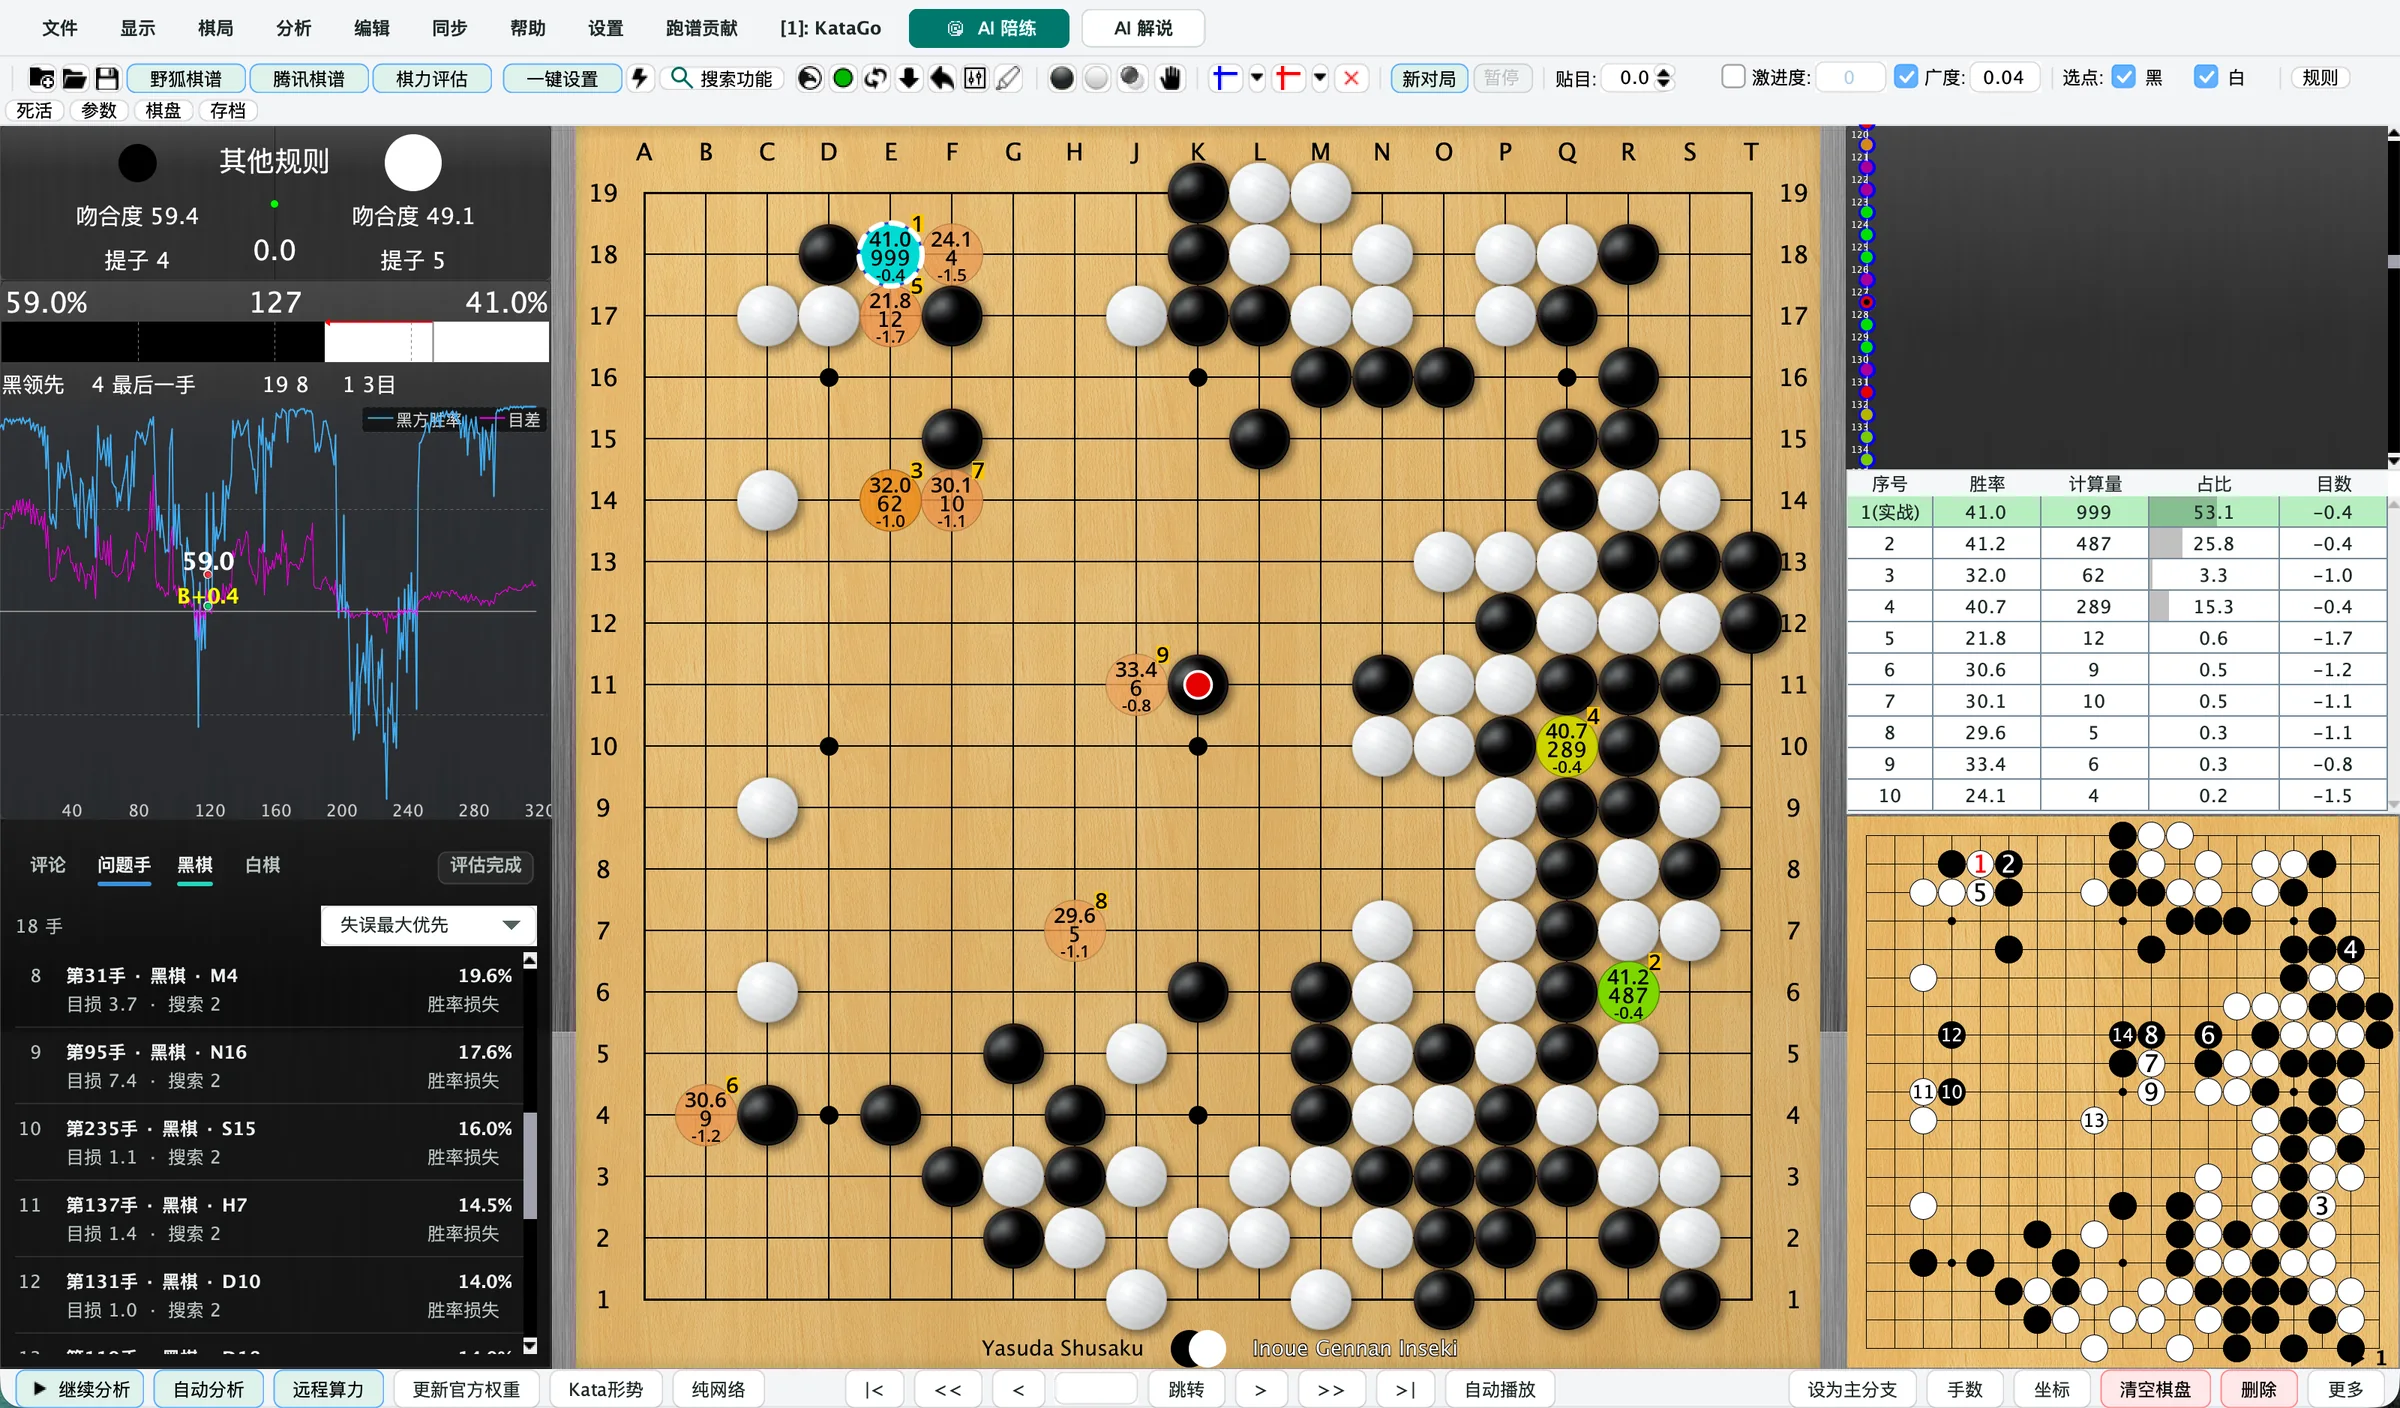Save the game with floppy disk icon
The image size is (2400, 1408).
107,78
